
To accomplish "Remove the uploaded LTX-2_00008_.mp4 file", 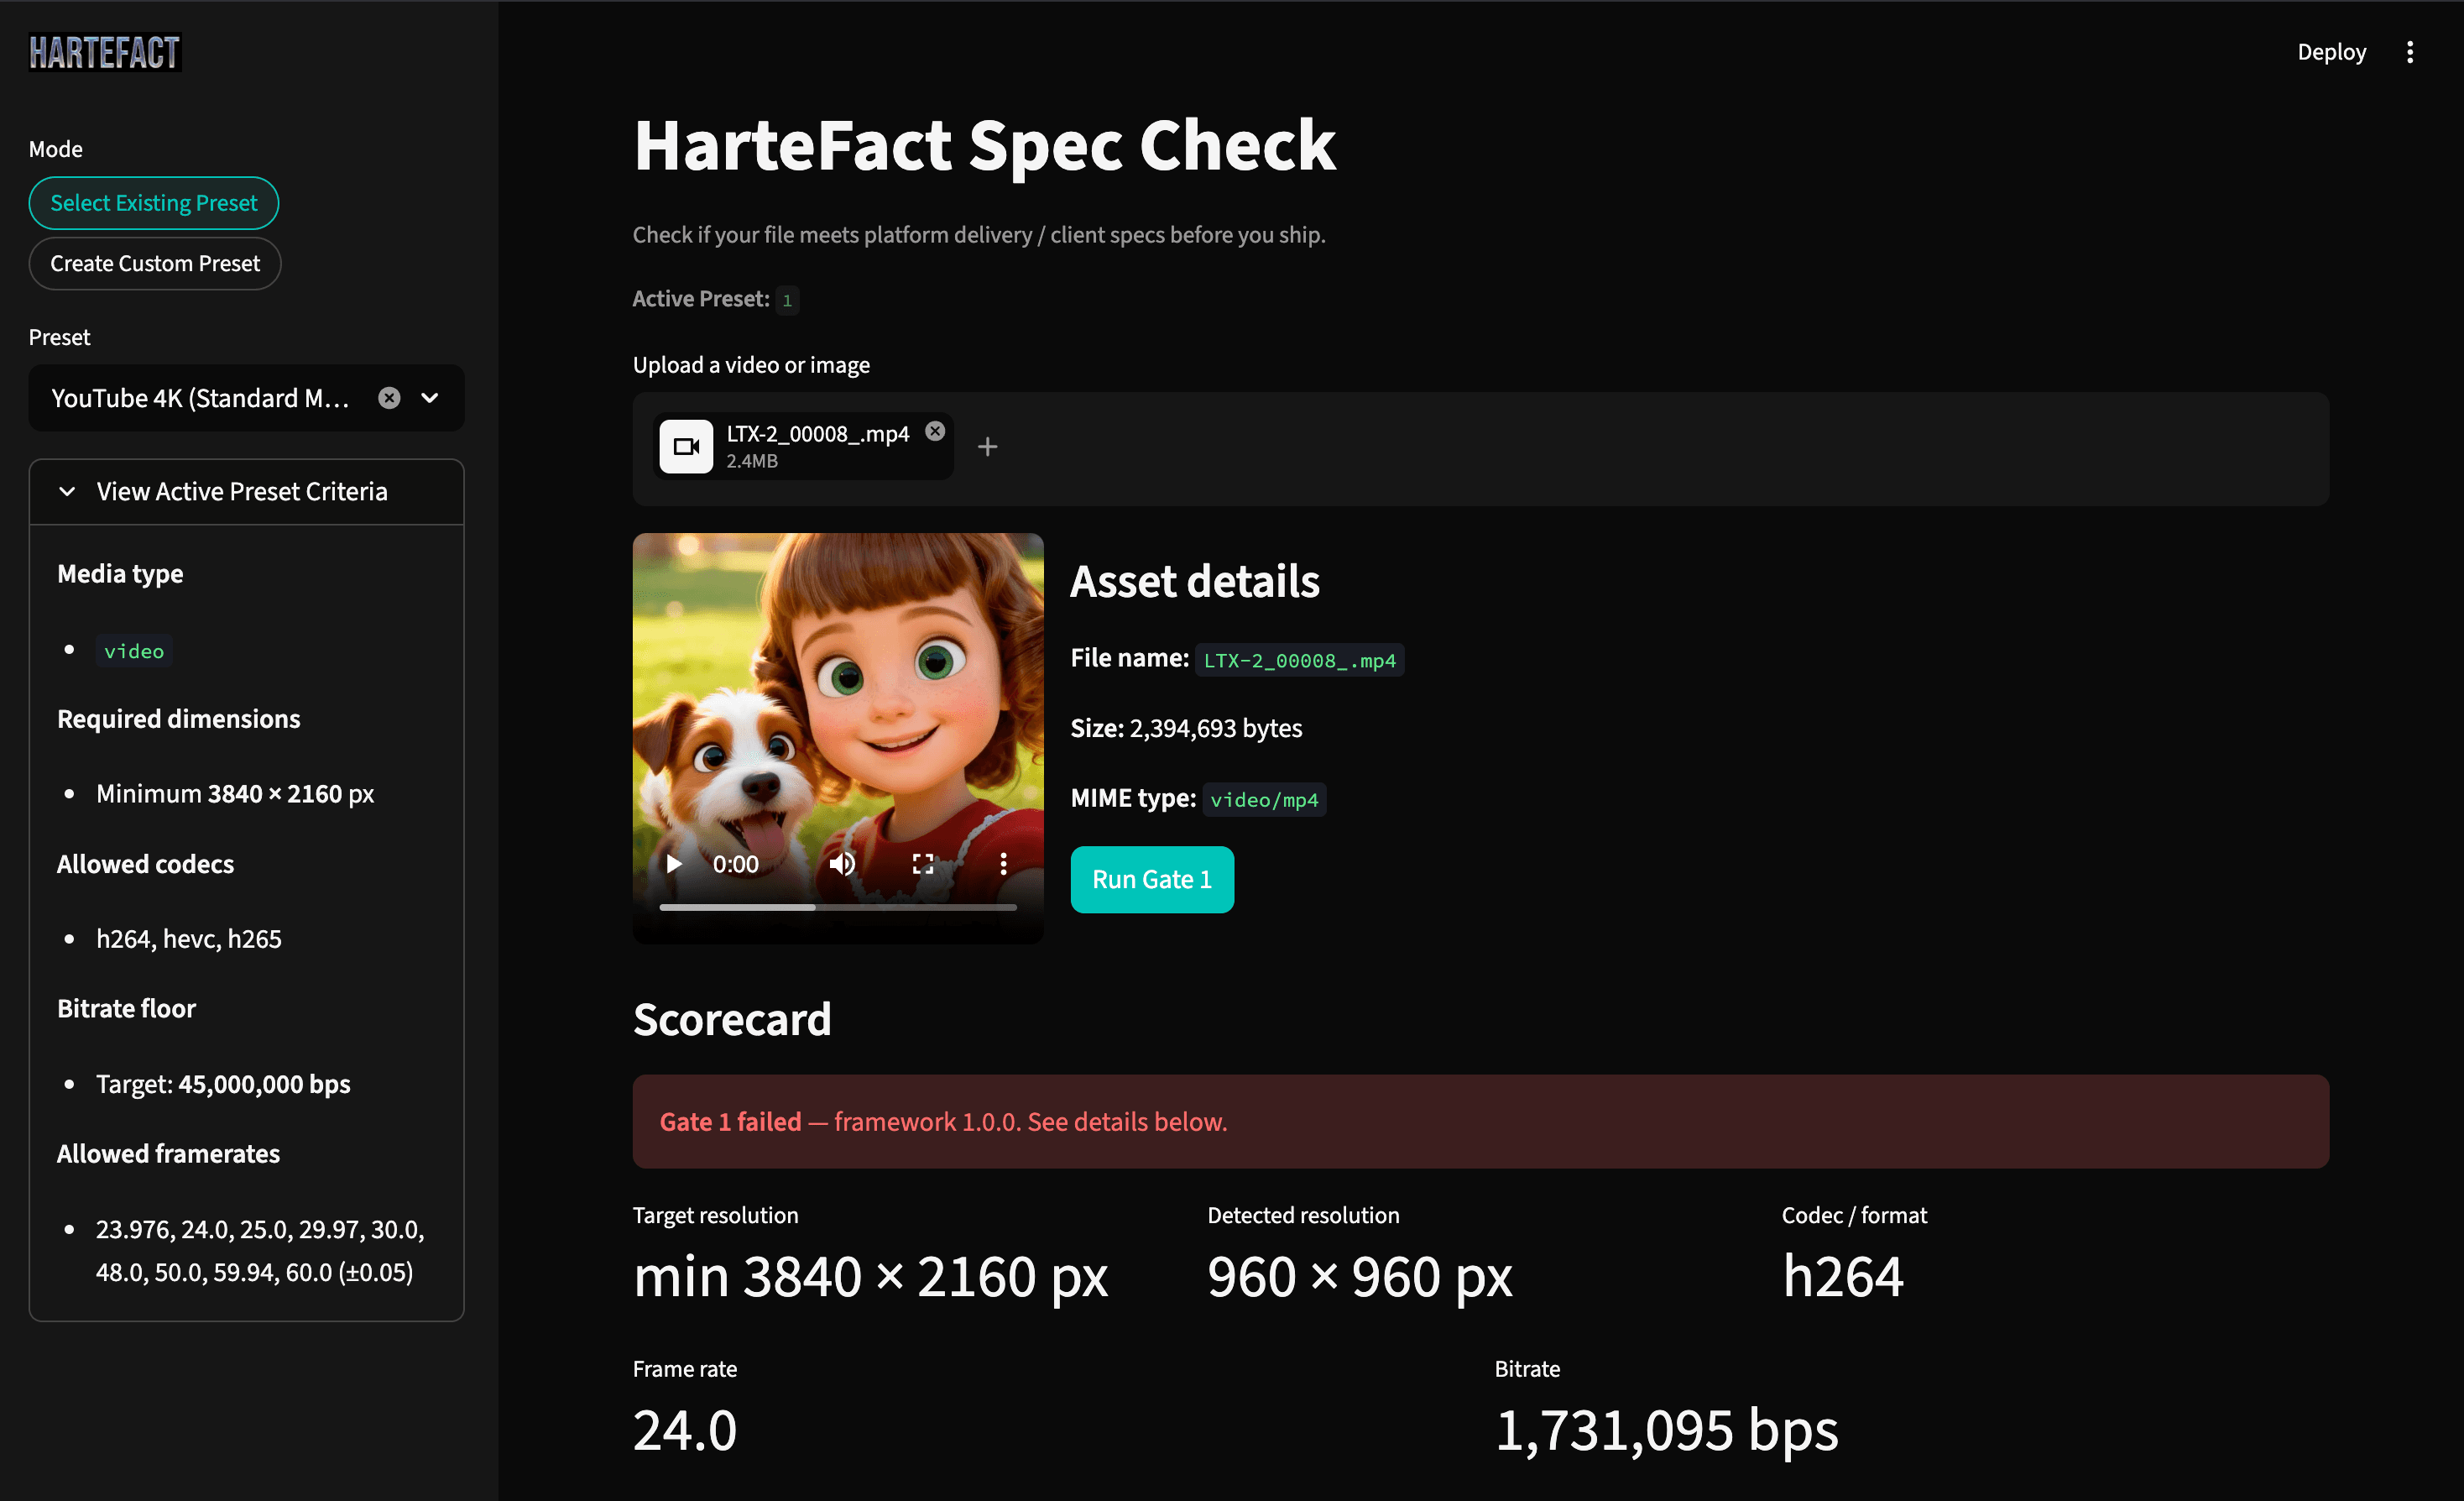I will 935,431.
